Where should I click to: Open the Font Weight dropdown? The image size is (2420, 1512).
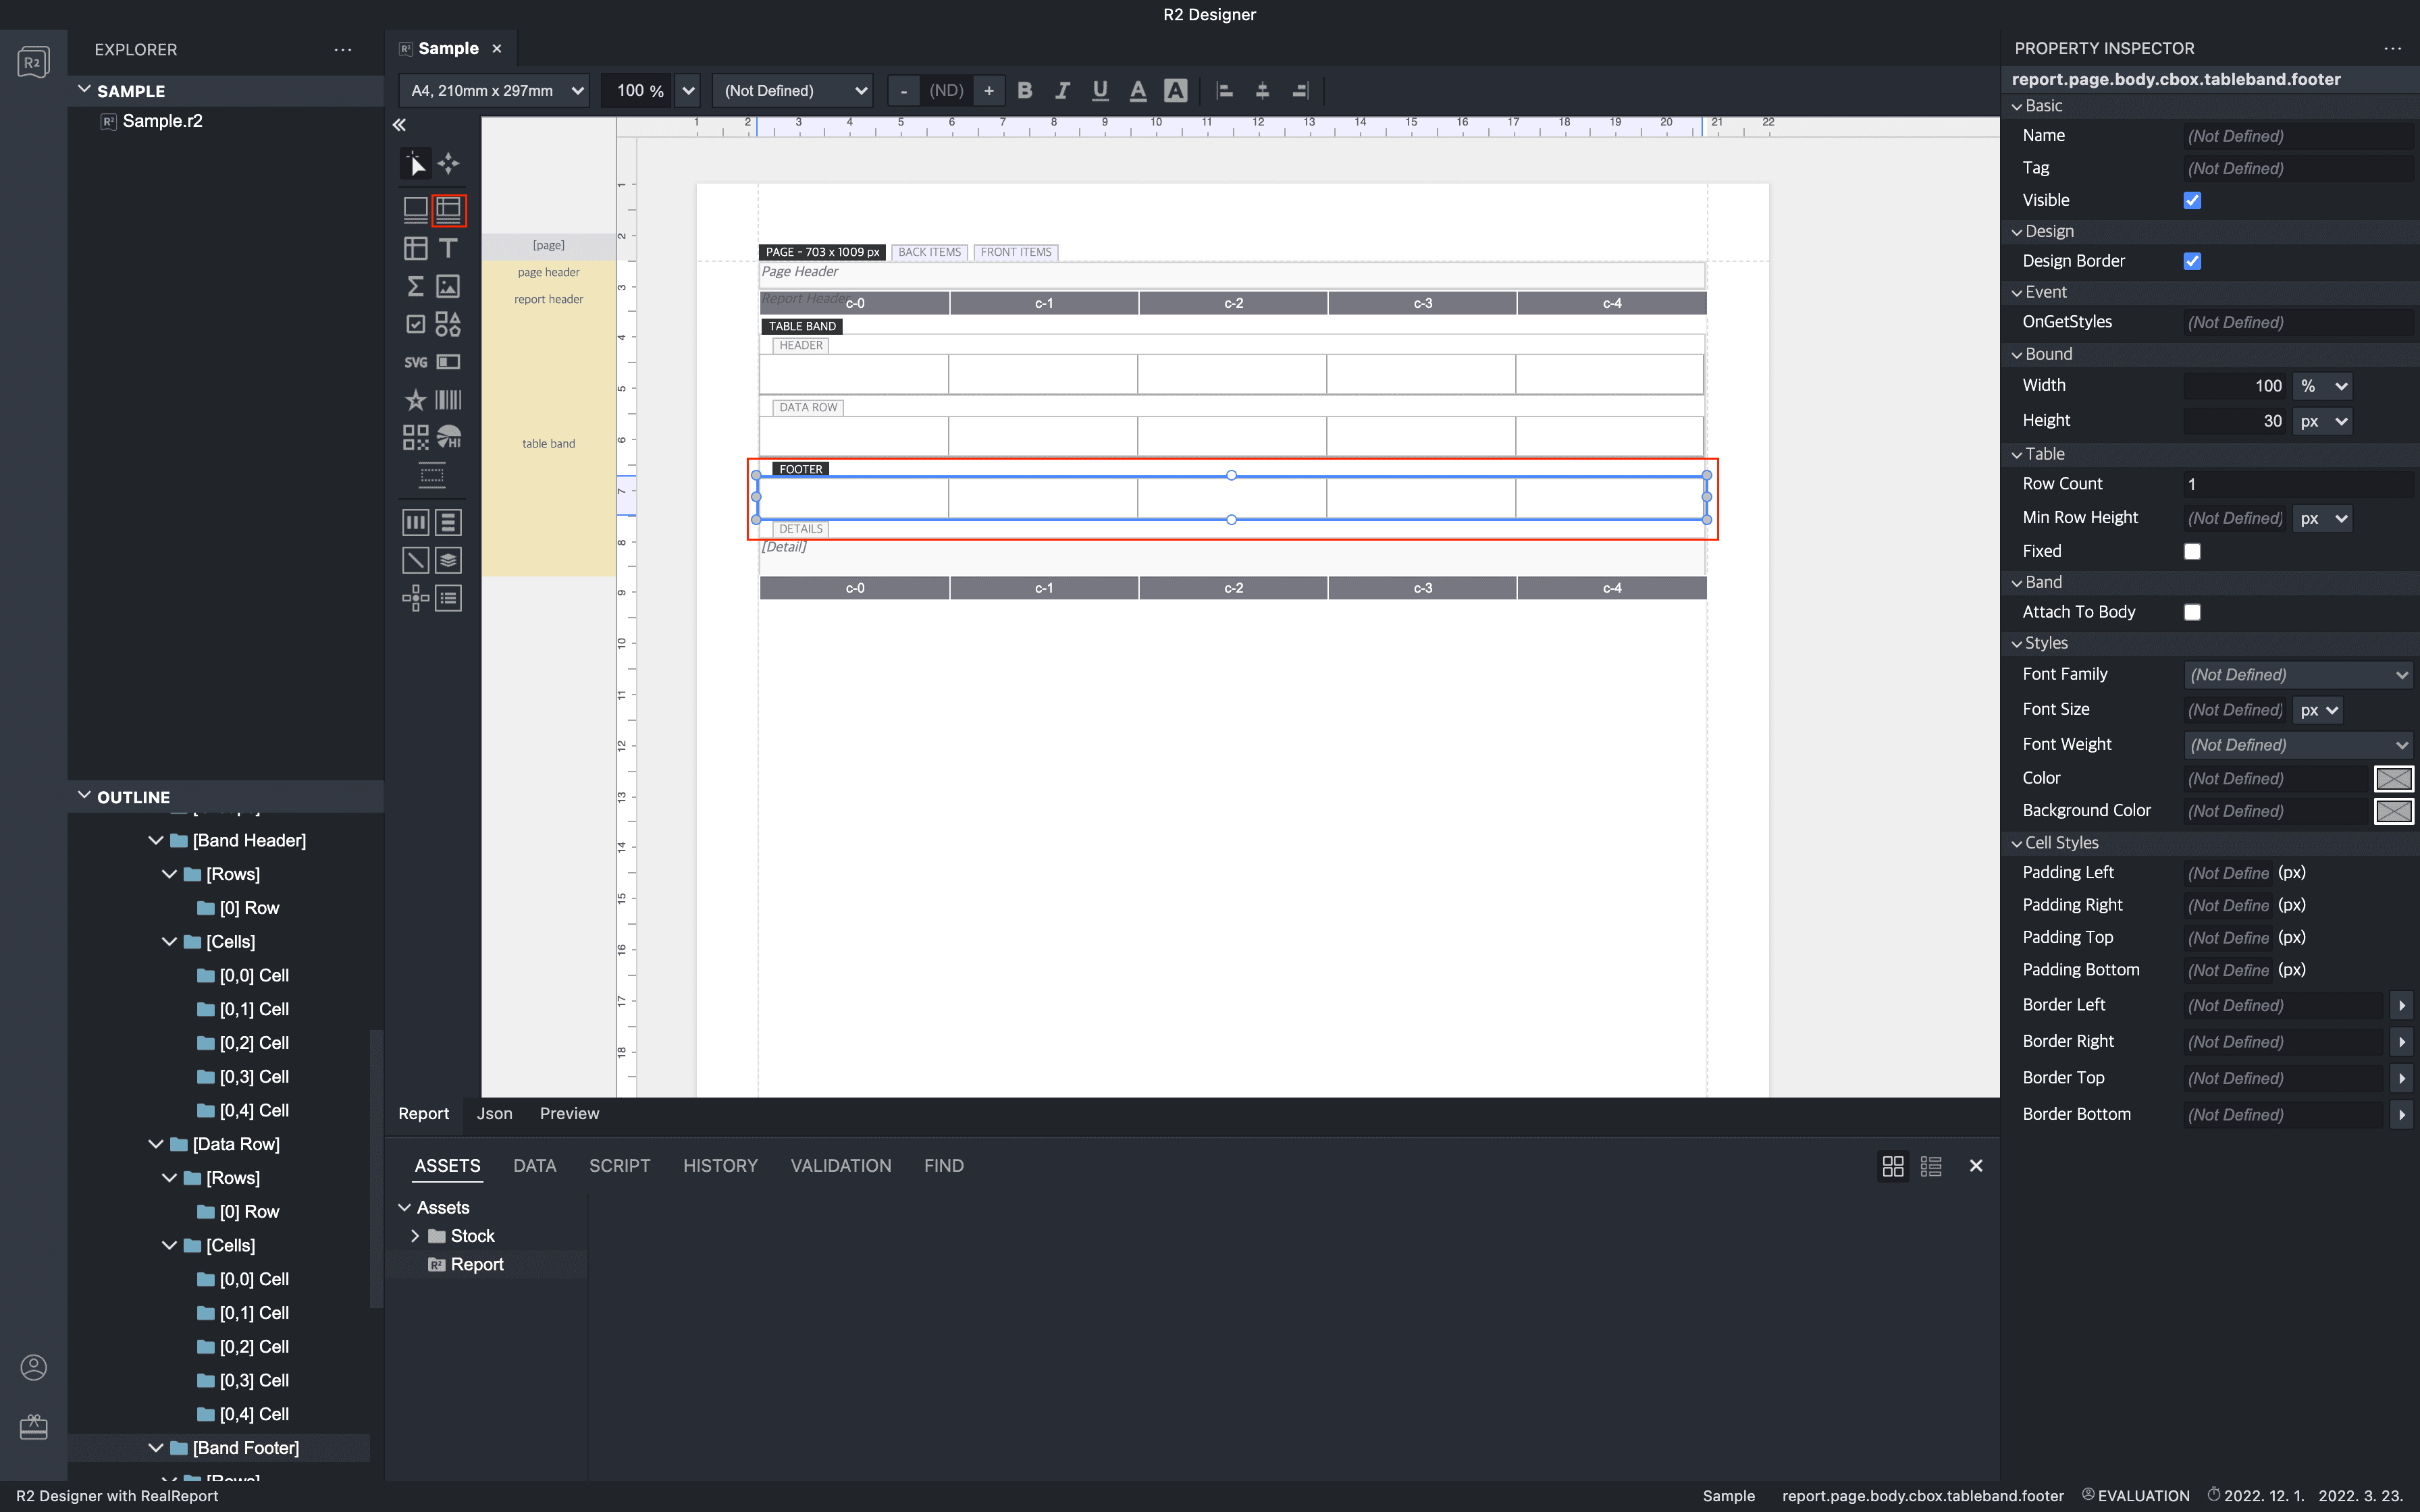(x=2298, y=745)
